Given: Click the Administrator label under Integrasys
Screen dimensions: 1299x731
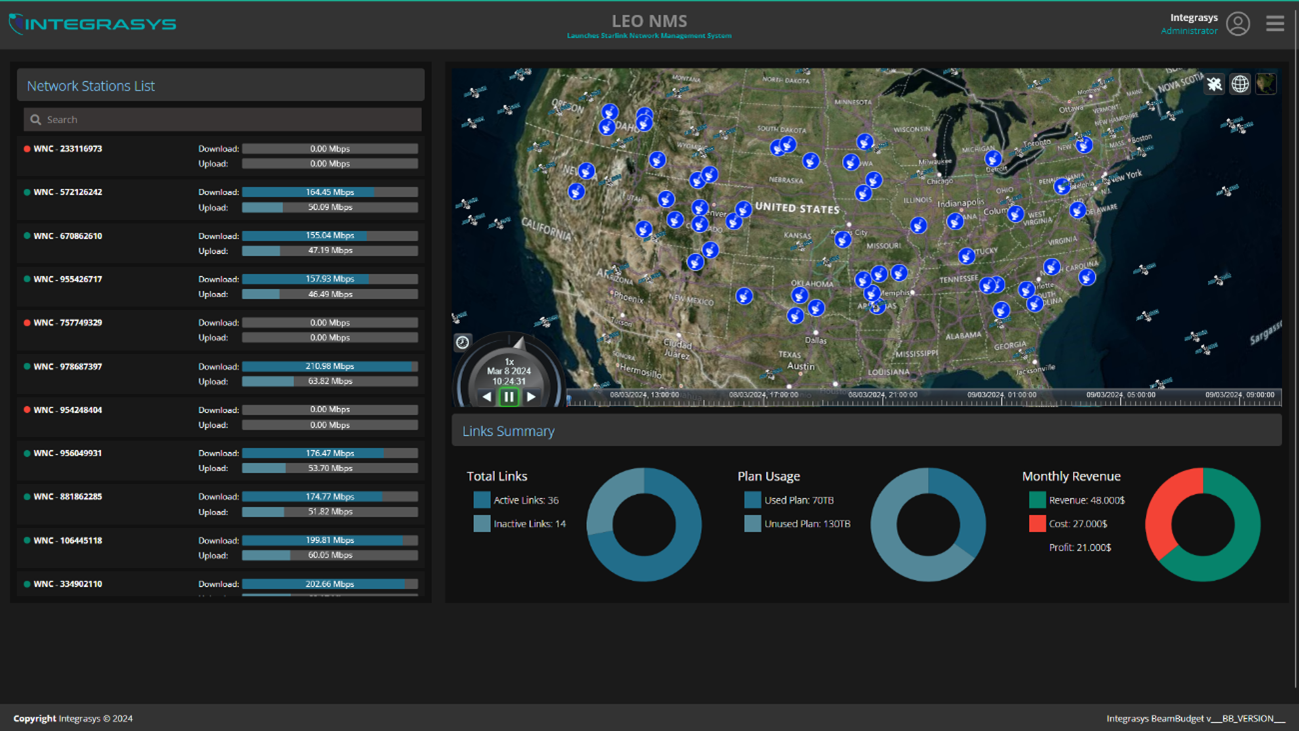Looking at the screenshot, I should tap(1190, 30).
